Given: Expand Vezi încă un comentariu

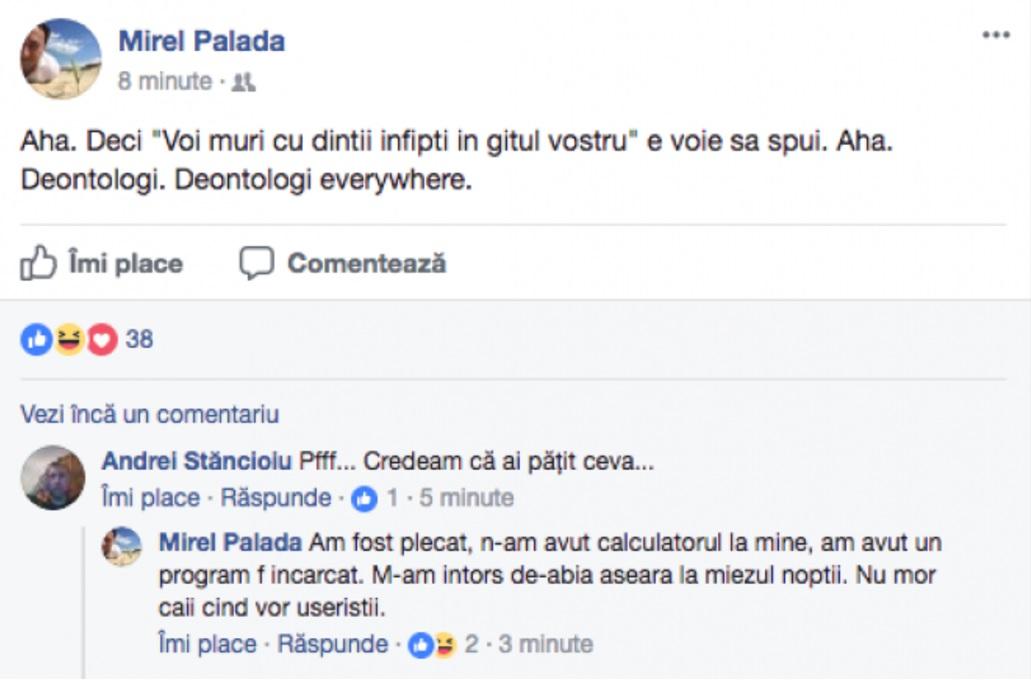Looking at the screenshot, I should tap(149, 414).
